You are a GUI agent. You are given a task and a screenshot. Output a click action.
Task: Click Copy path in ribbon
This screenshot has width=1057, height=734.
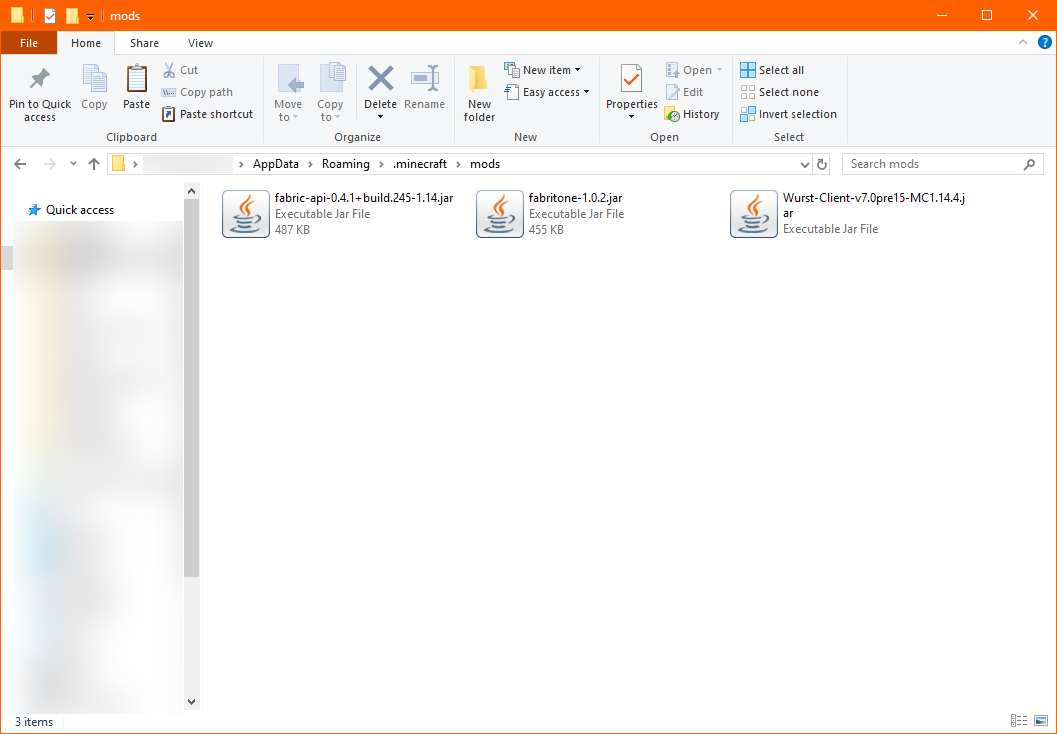pyautogui.click(x=198, y=92)
